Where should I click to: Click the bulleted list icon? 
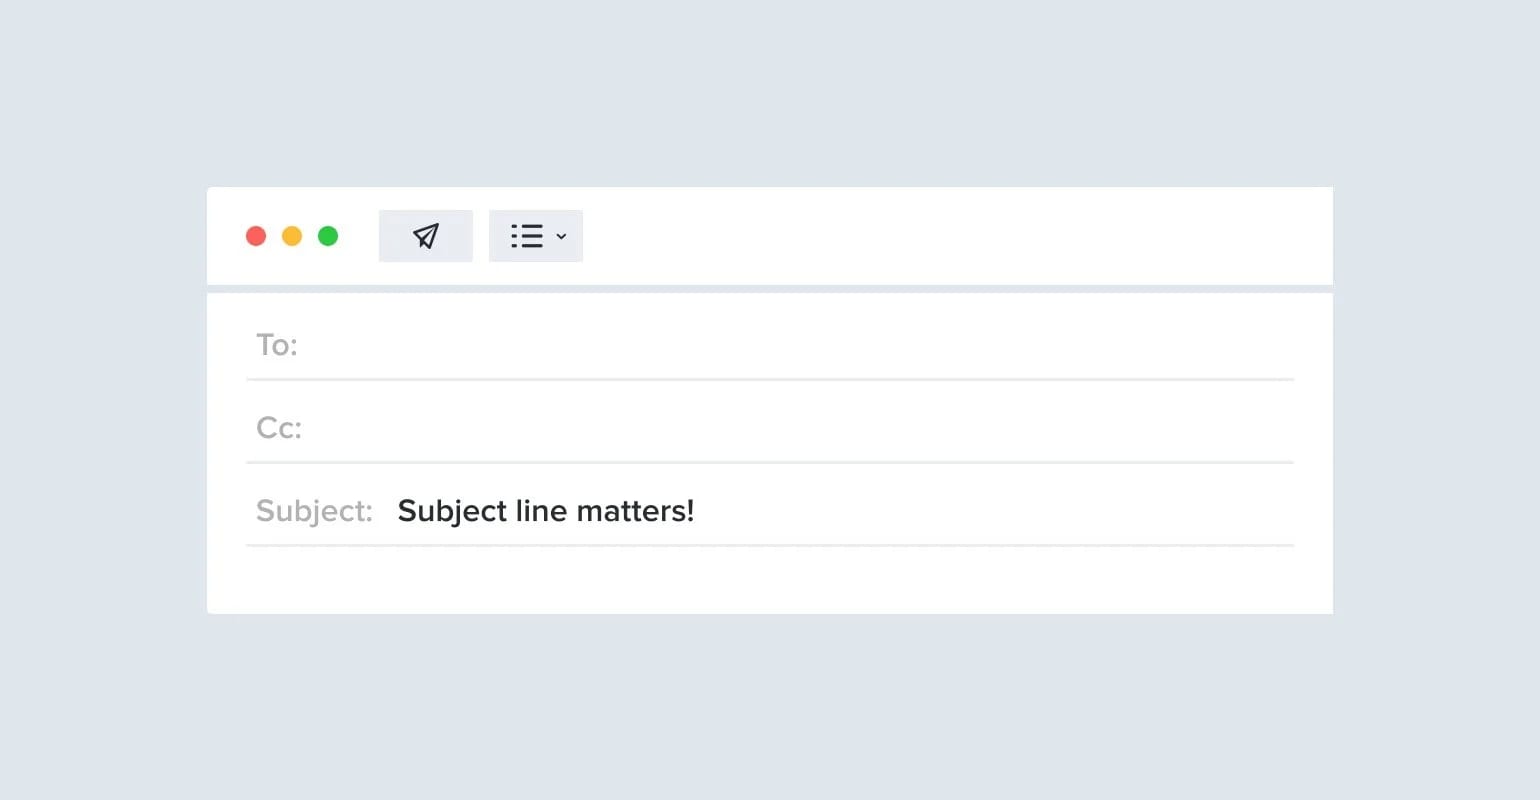(527, 236)
